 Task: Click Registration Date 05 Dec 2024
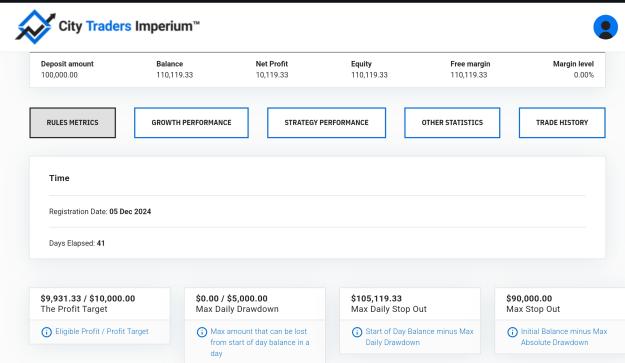click(100, 212)
